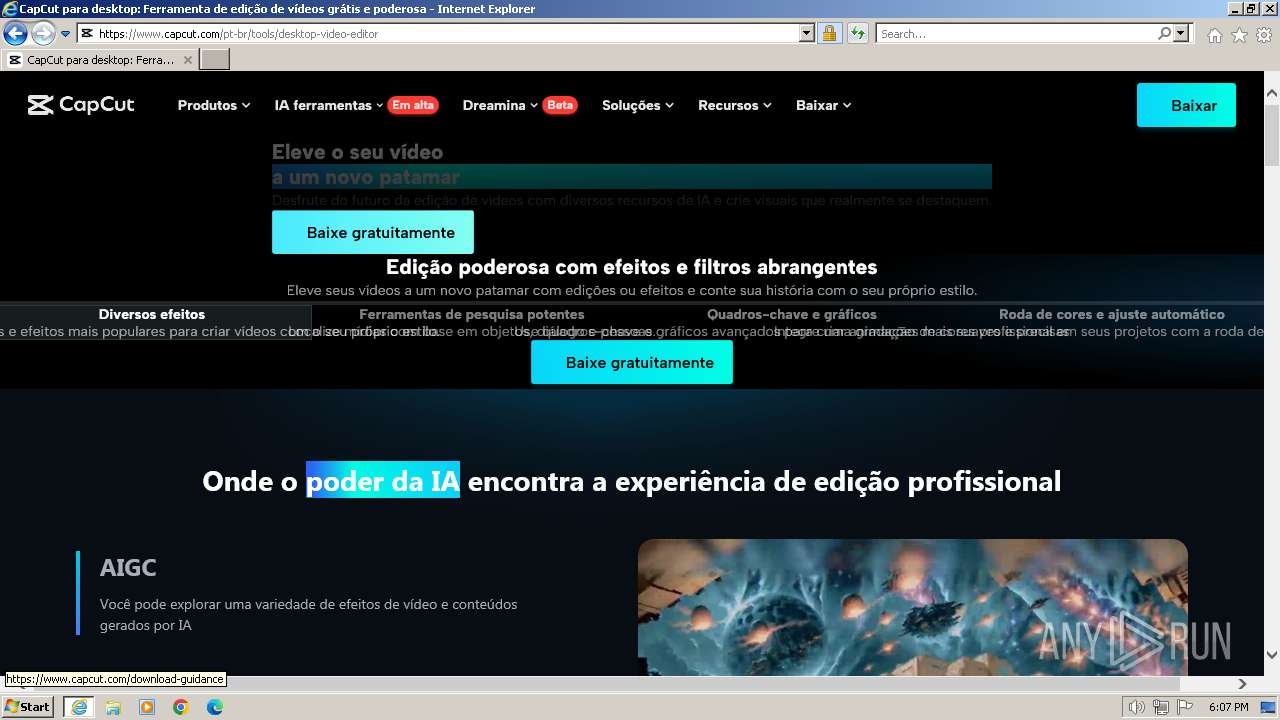Click the Em alta badge

413,105
